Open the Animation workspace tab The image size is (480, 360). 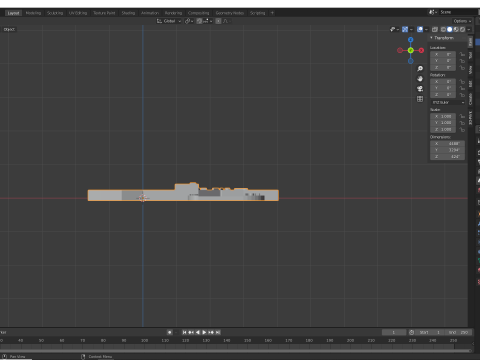150,13
